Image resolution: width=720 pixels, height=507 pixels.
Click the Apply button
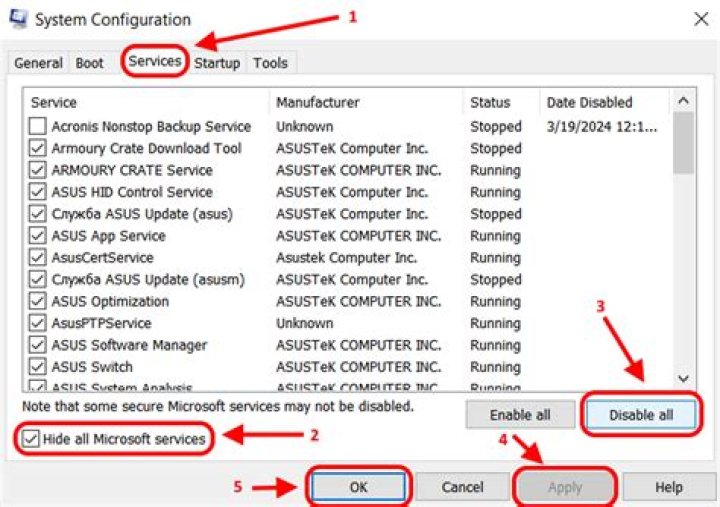(x=565, y=487)
